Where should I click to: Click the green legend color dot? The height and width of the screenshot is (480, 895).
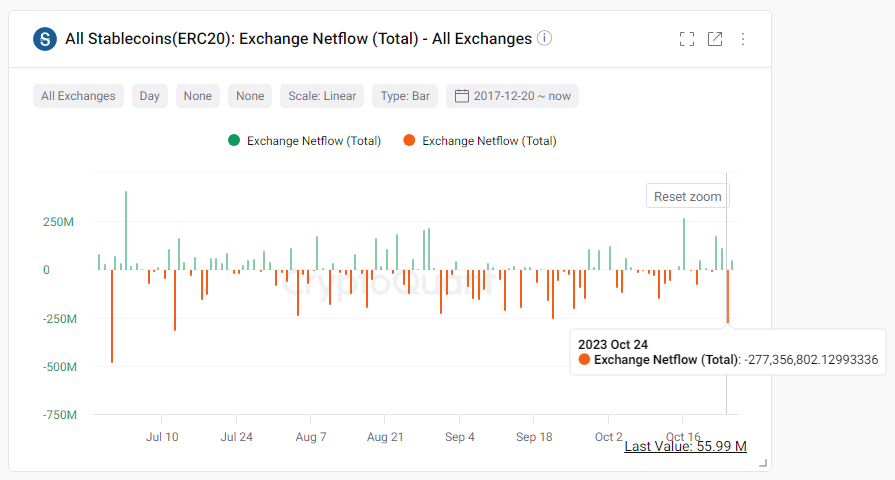[x=233, y=140]
